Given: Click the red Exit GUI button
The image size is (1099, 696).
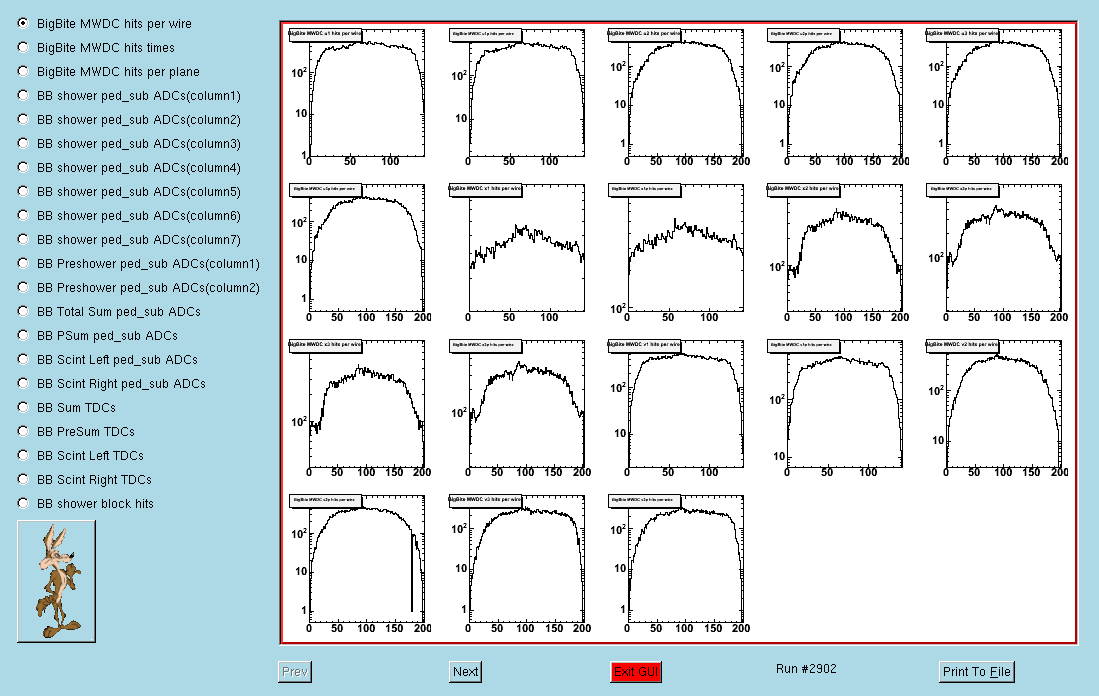Looking at the screenshot, I should (x=636, y=671).
